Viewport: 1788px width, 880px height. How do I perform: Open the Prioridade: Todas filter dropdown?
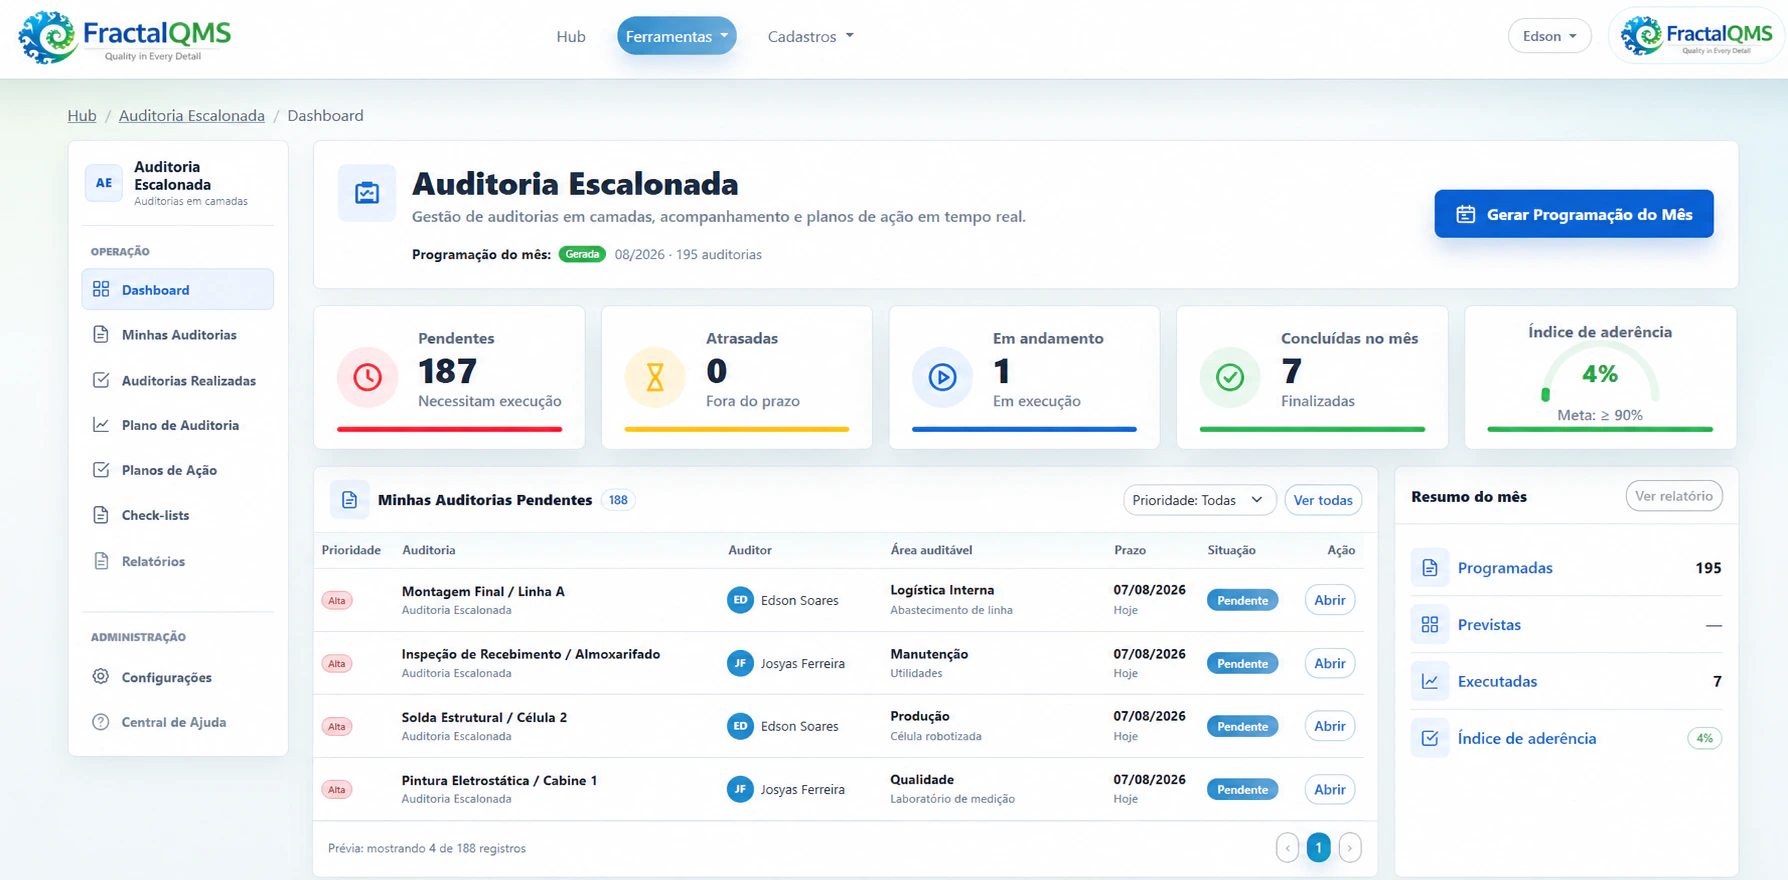click(1199, 500)
